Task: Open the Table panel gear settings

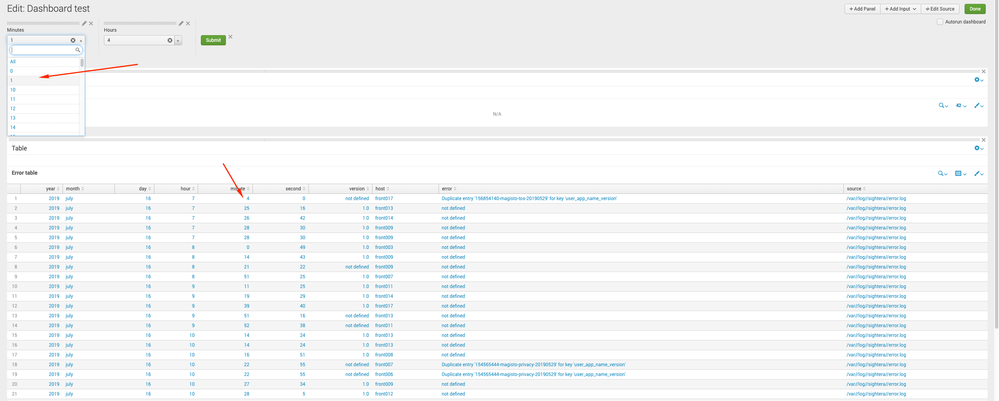Action: tap(978, 148)
